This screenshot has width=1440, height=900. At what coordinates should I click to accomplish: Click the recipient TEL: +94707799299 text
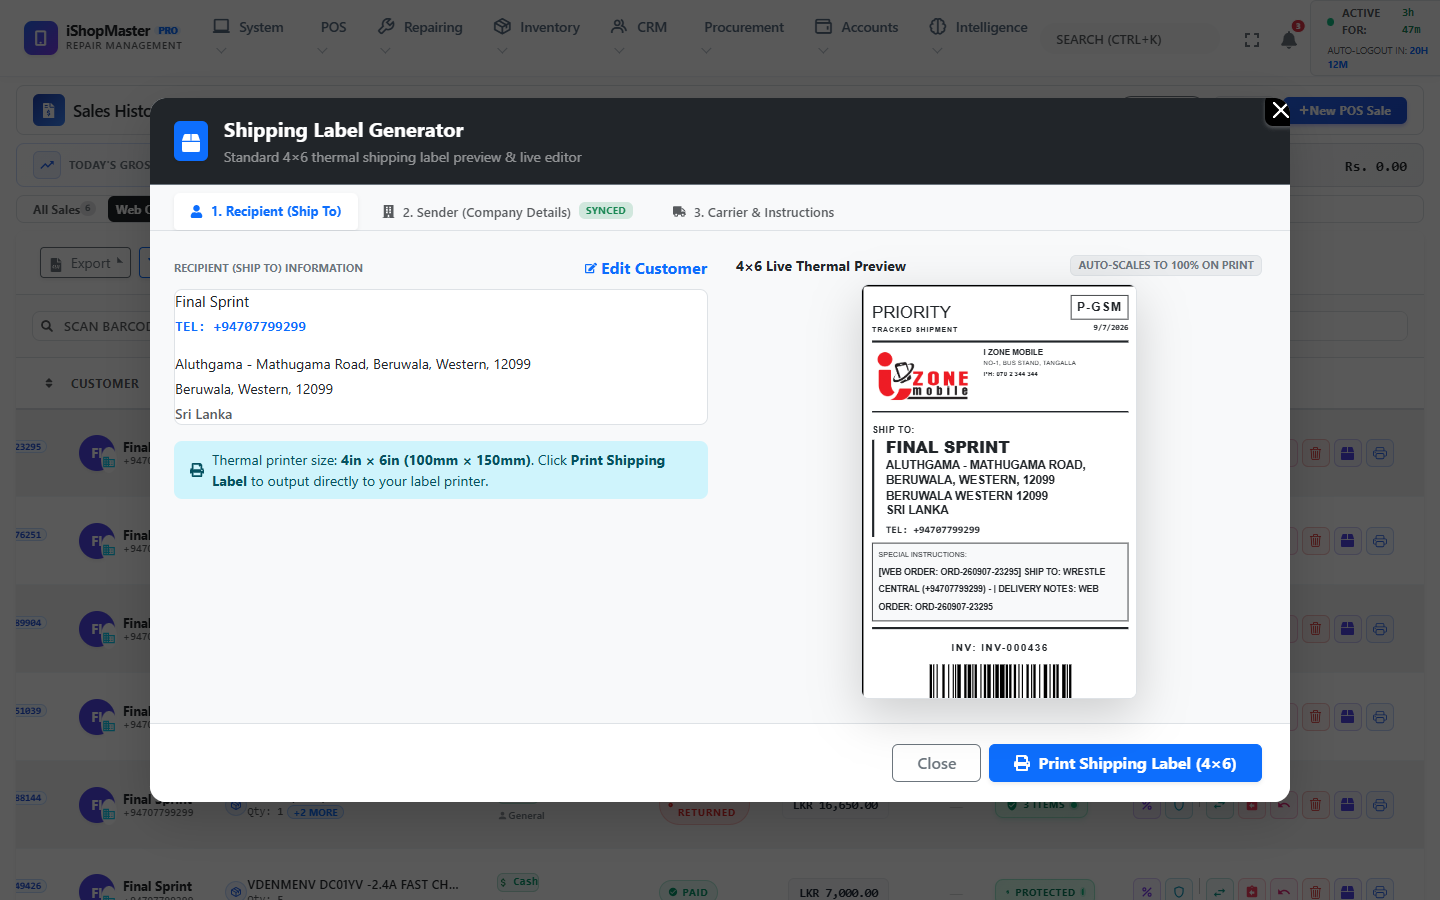point(241,327)
